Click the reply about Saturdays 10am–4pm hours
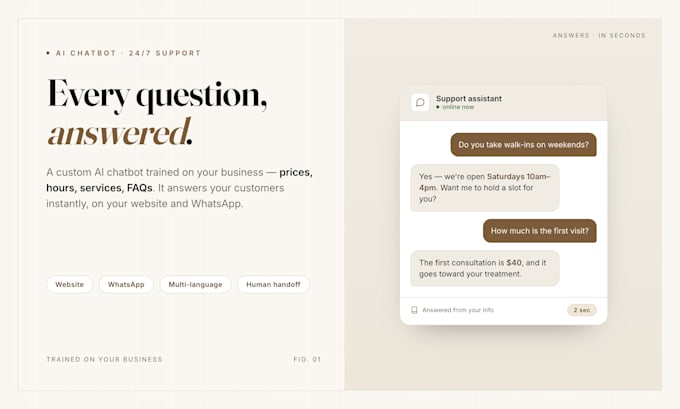680x409 pixels. point(485,188)
